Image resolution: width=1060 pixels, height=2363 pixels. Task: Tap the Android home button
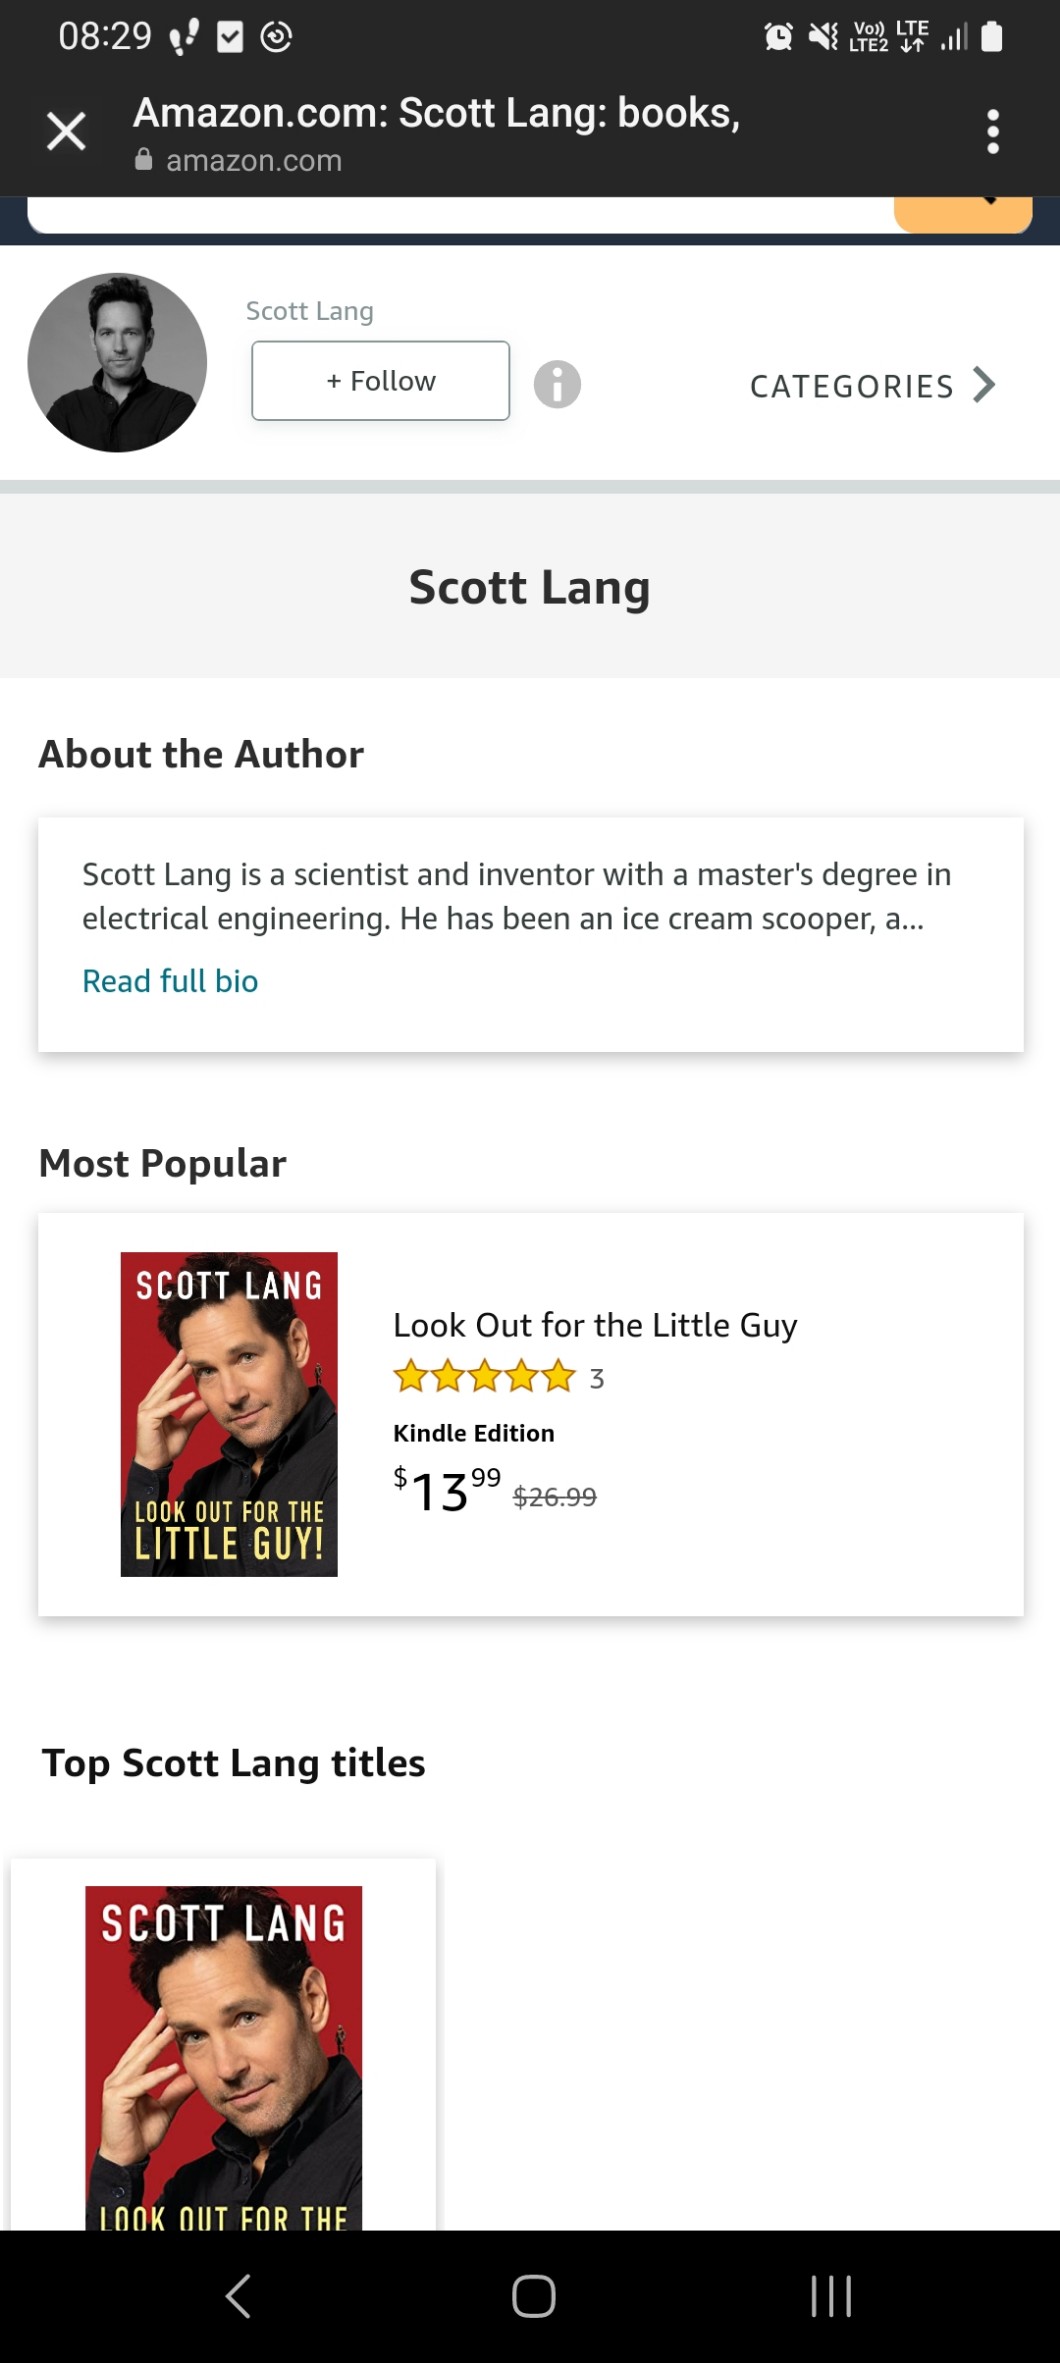pos(533,2295)
